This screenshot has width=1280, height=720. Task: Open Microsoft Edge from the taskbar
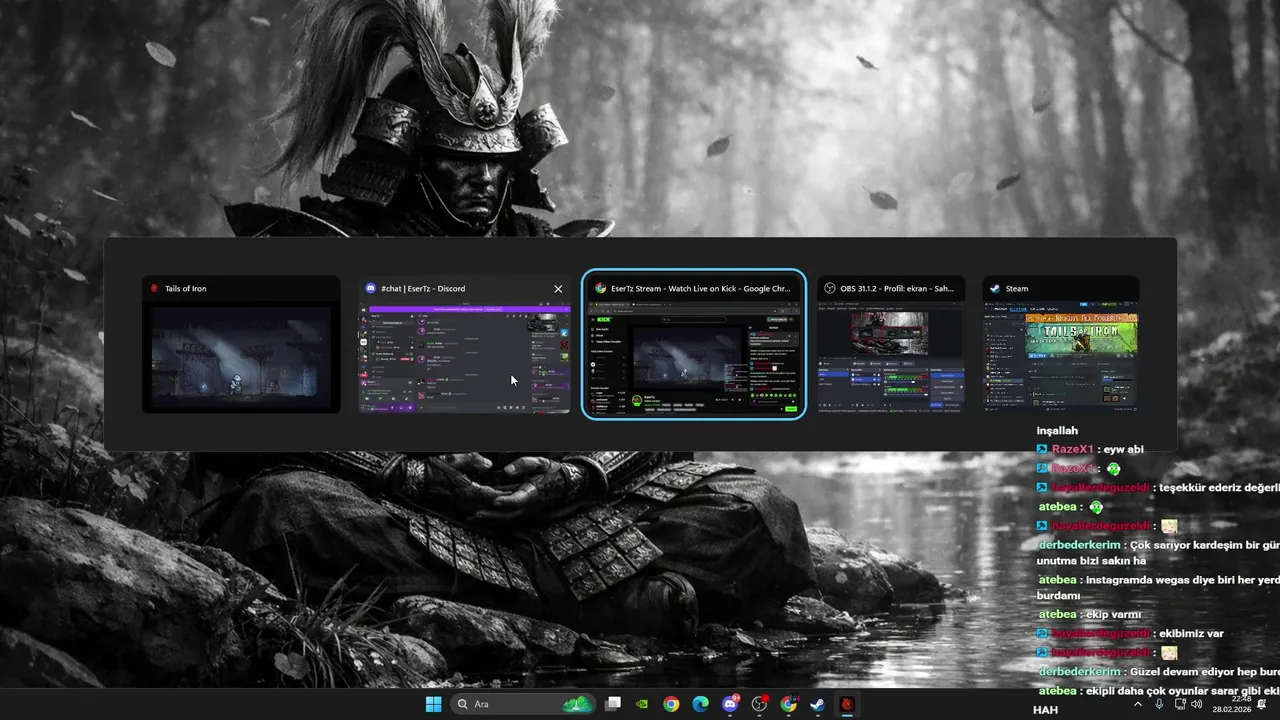coord(701,704)
